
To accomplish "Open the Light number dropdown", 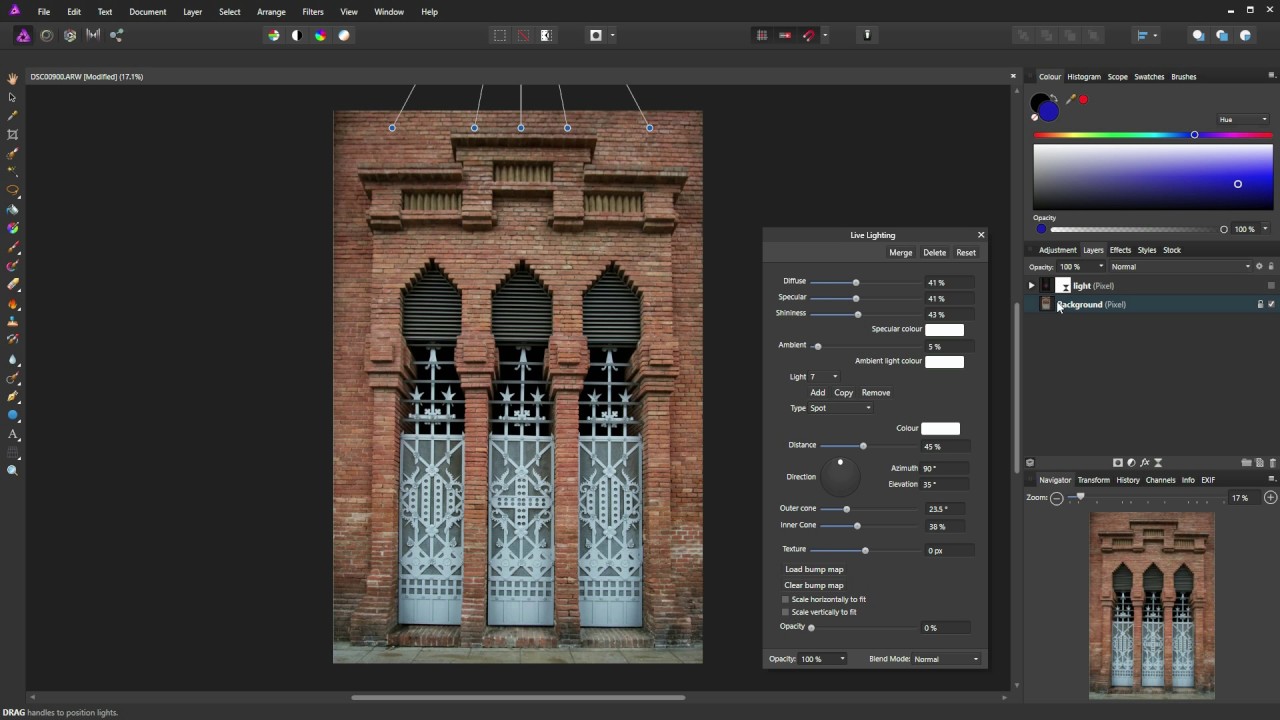I will coord(824,377).
